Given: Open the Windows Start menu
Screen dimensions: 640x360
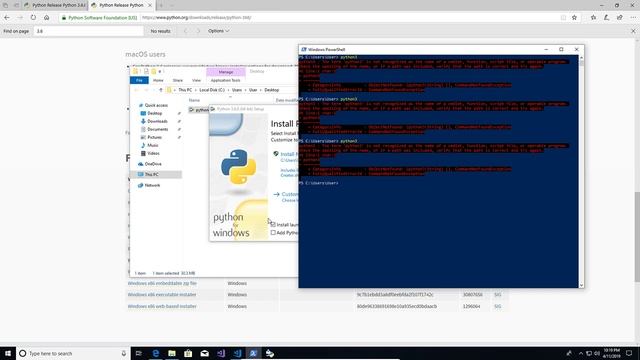Looking at the screenshot, I should [x=8, y=353].
